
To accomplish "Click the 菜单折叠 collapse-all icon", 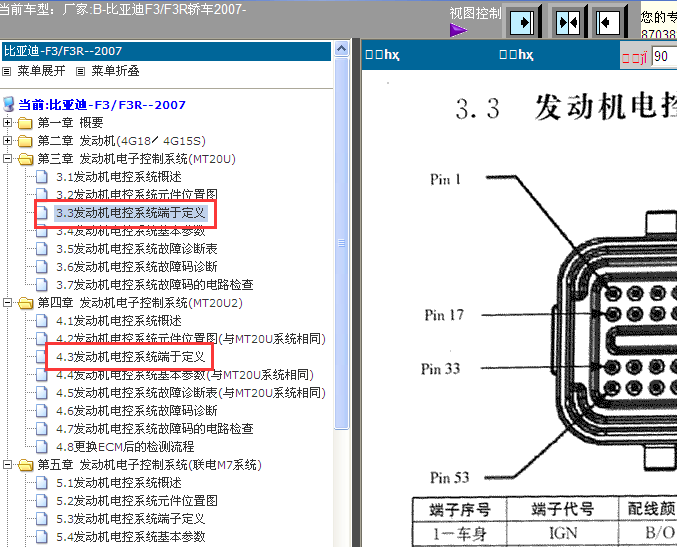I will pyautogui.click(x=80, y=71).
